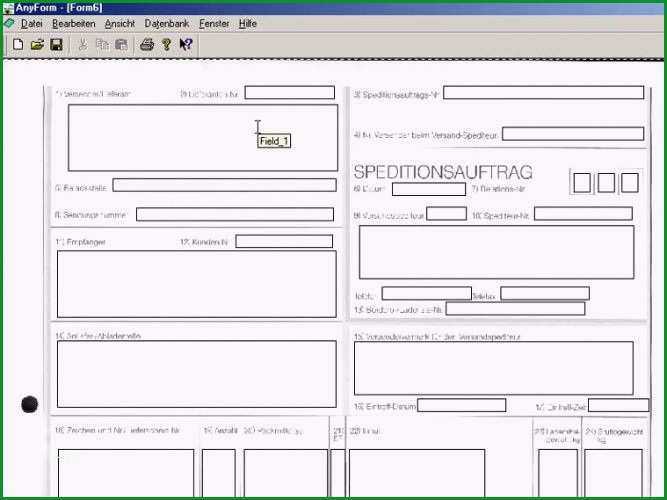Click the large Empfänger address box
This screenshot has width=667, height=500.
tap(197, 284)
